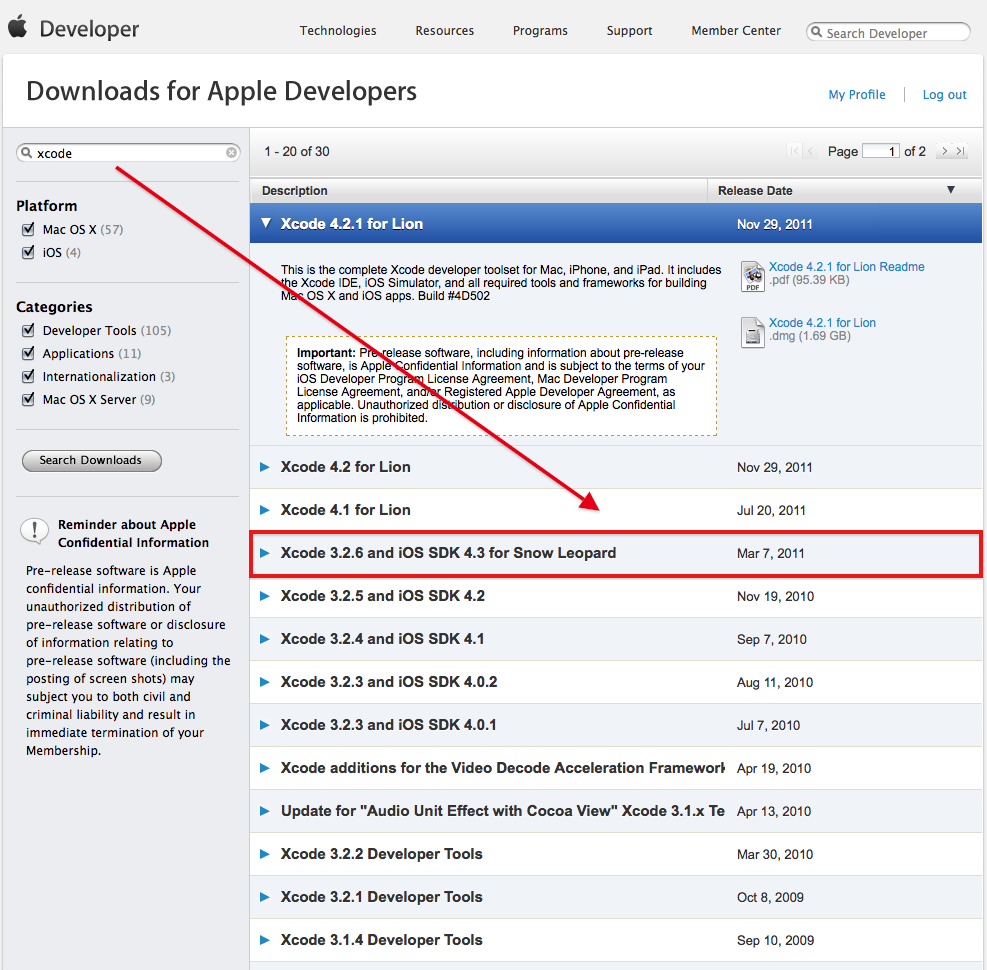Image resolution: width=987 pixels, height=970 pixels.
Task: Uncheck the Developer Tools category
Action: click(28, 330)
